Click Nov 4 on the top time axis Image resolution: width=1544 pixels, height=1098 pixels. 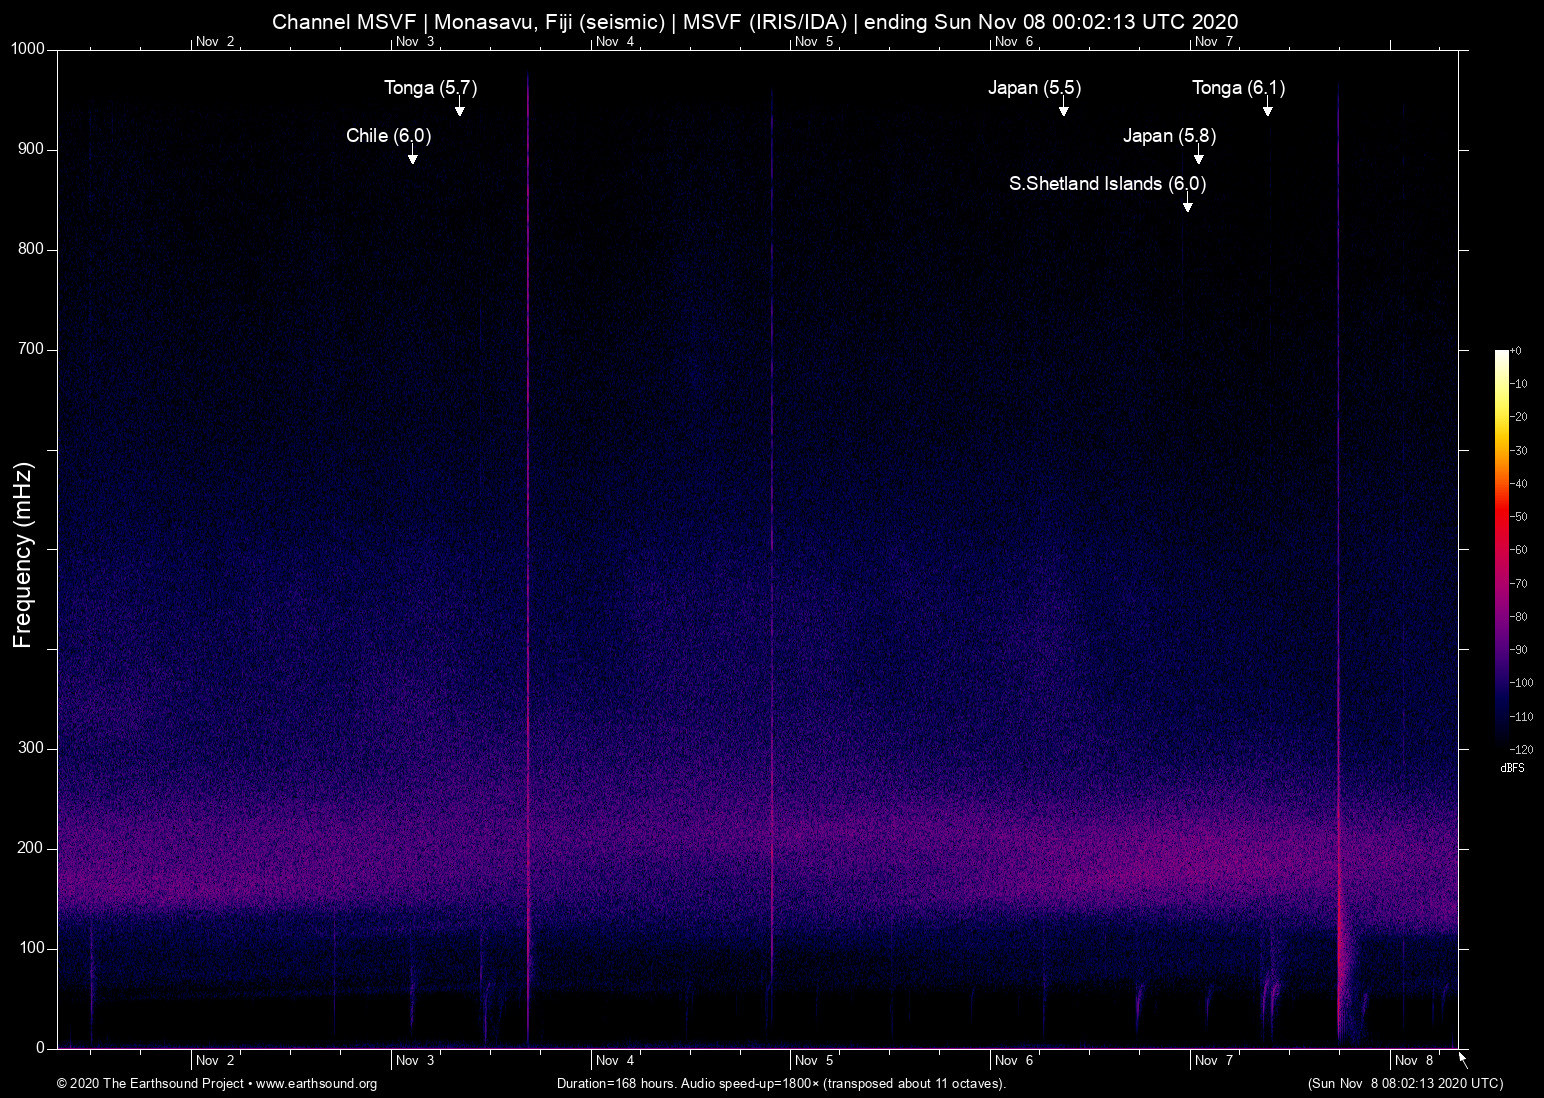coord(615,42)
